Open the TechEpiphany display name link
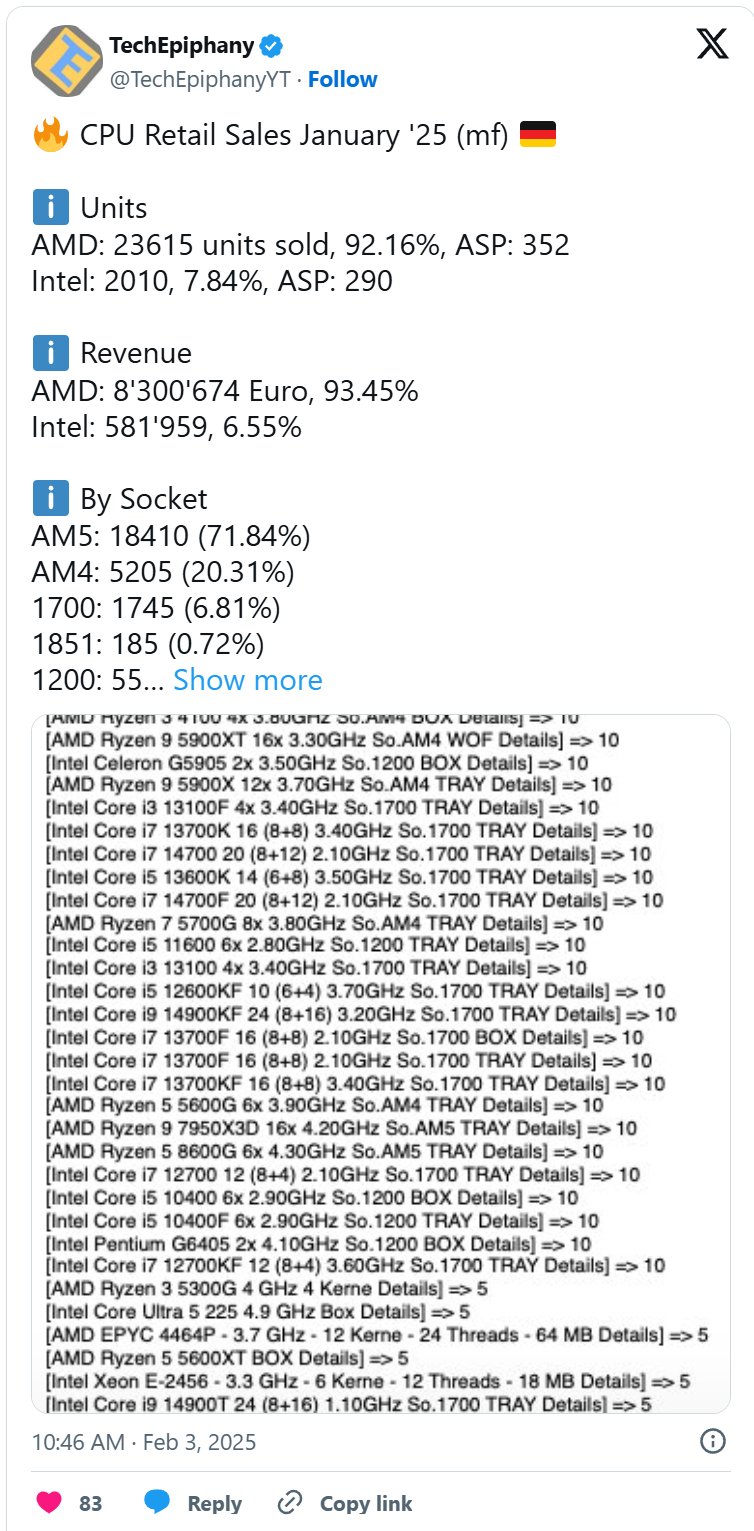Viewport: 754px width, 1531px height. [183, 45]
